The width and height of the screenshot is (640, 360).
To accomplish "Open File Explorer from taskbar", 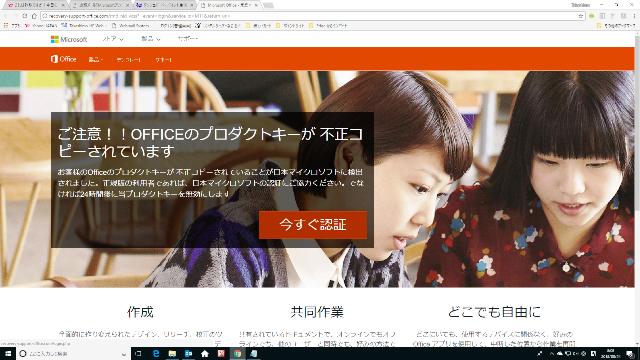I will pos(172,353).
